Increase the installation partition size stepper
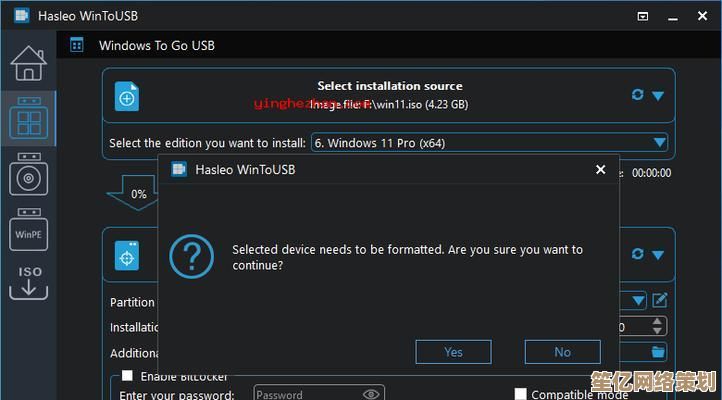This screenshot has height=400, width=722. pos(657,322)
